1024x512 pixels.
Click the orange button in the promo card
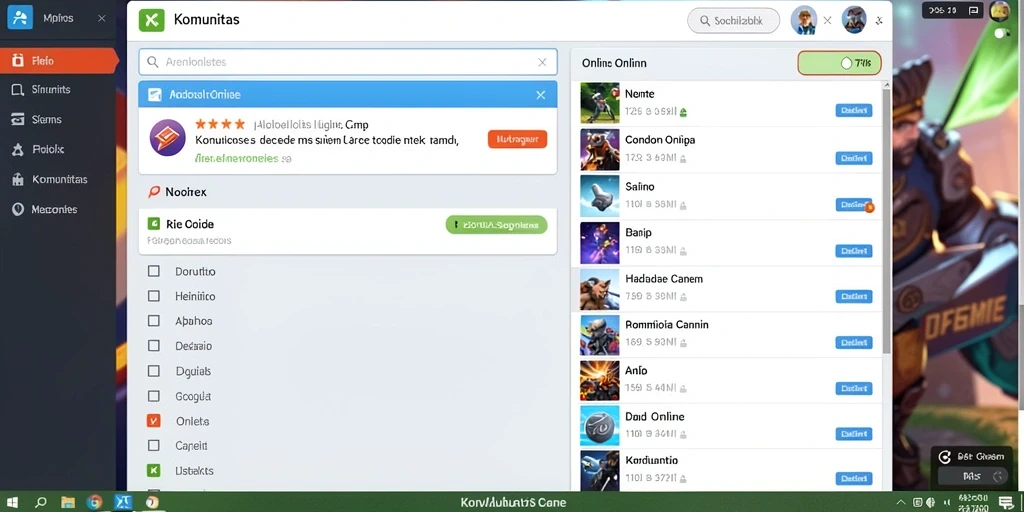517,138
